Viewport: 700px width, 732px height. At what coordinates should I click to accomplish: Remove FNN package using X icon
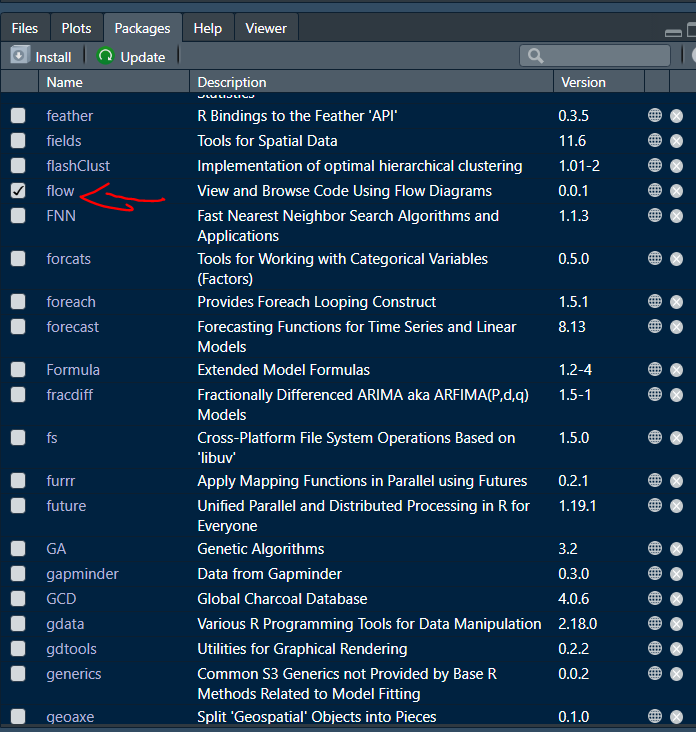point(676,216)
